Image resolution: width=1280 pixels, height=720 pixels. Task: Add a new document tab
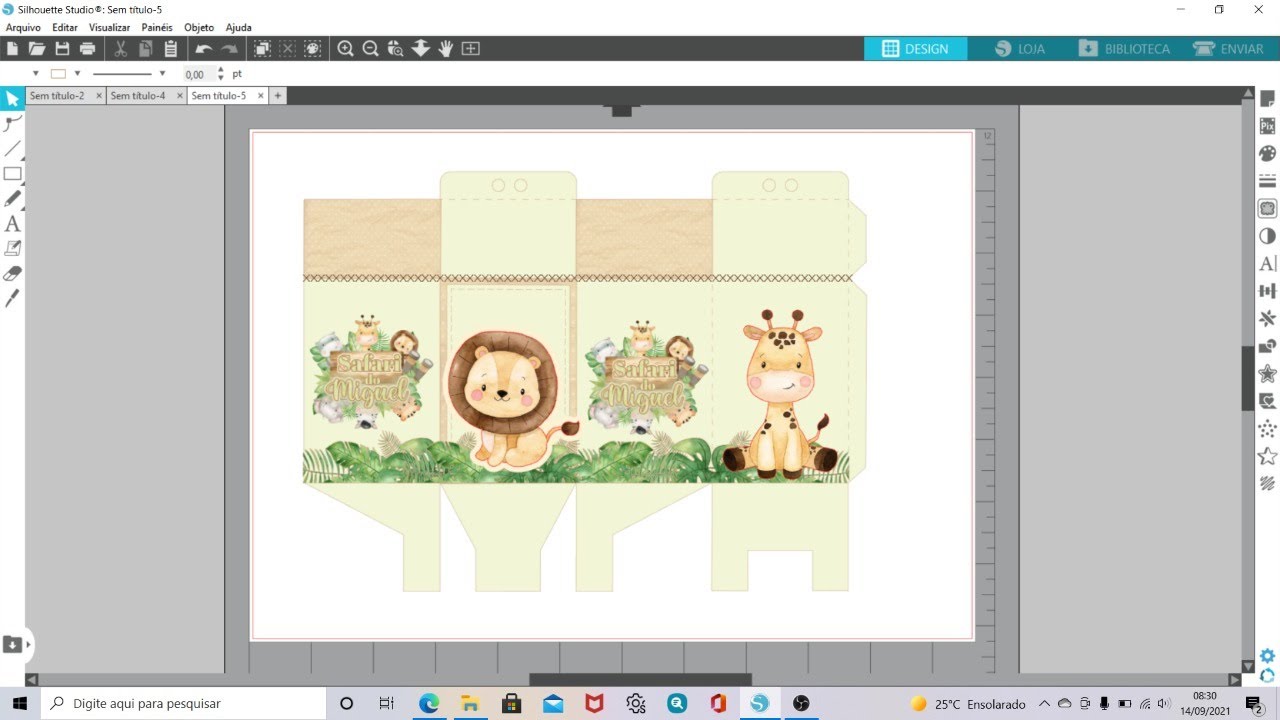tap(278, 96)
